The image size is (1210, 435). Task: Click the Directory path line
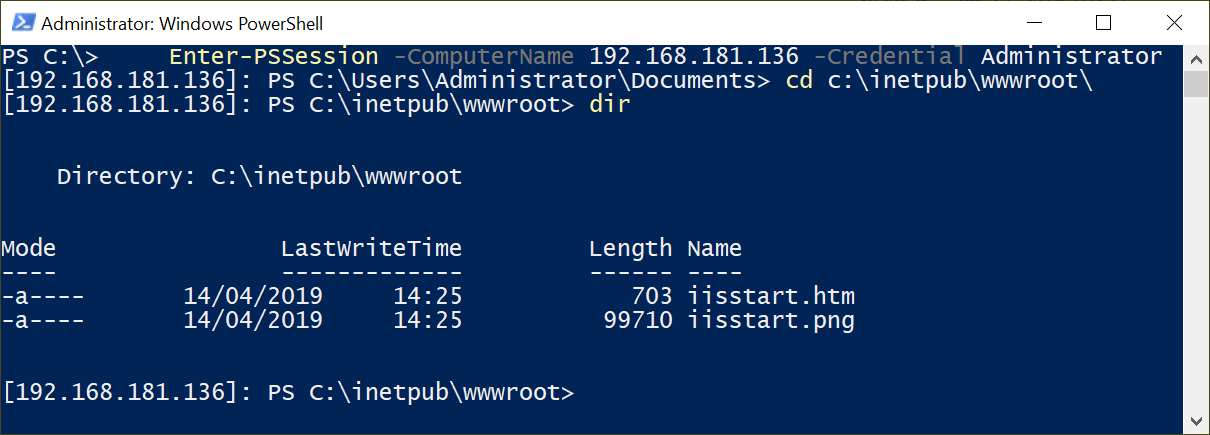[x=260, y=177]
